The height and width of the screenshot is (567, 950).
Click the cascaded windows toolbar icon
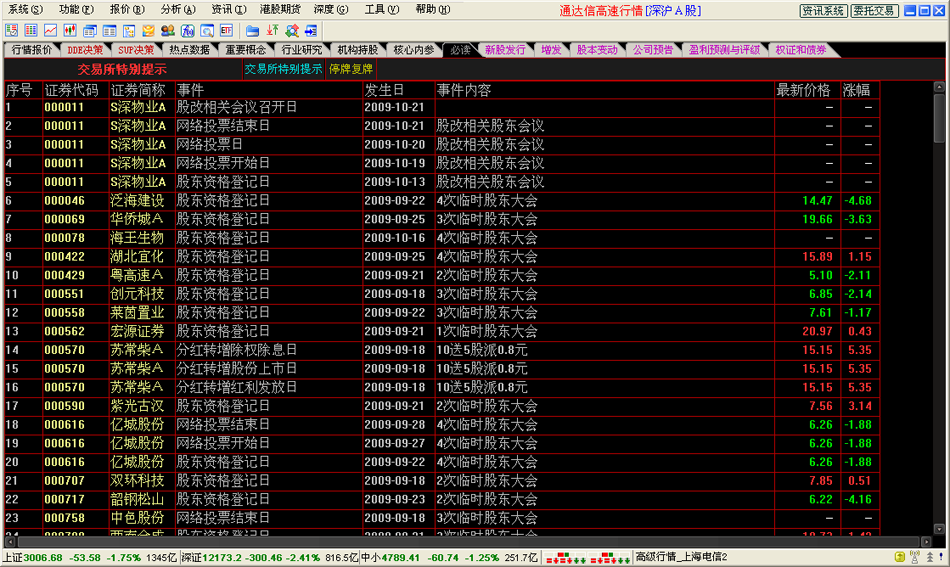(x=90, y=30)
